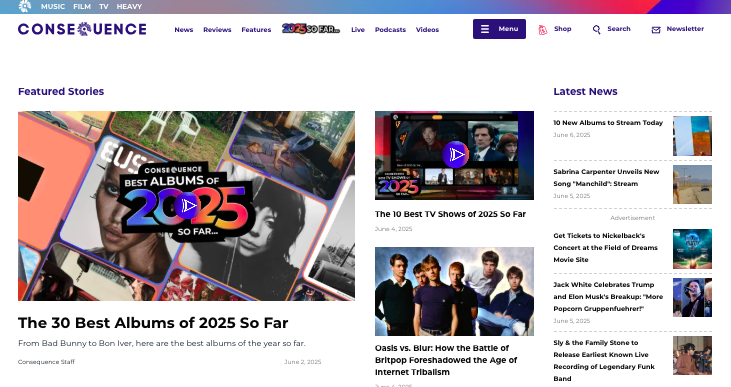
Task: Select the MUSIC tab in top bar
Action: tap(53, 7)
